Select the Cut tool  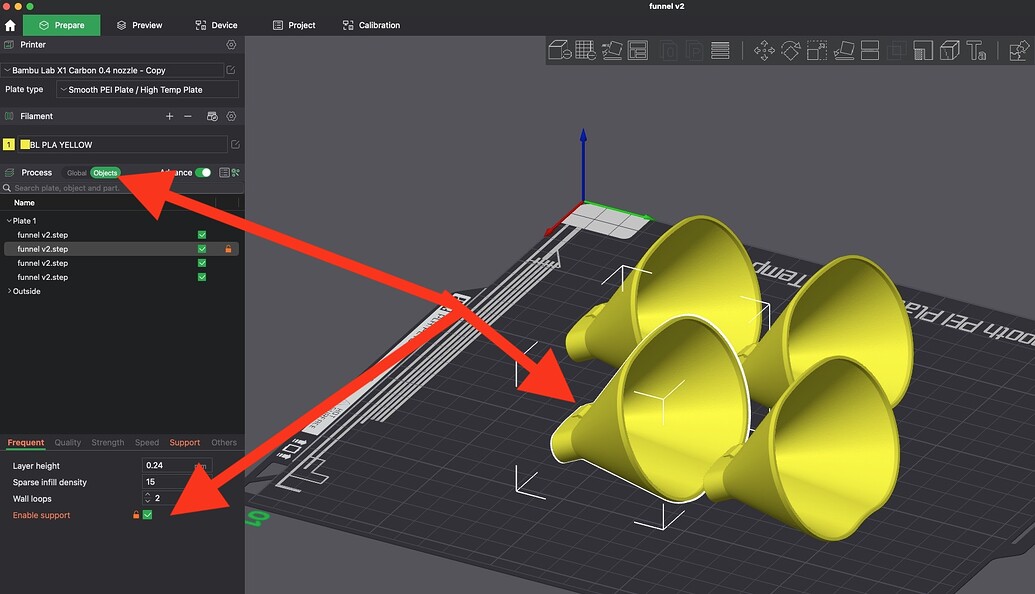click(870, 50)
